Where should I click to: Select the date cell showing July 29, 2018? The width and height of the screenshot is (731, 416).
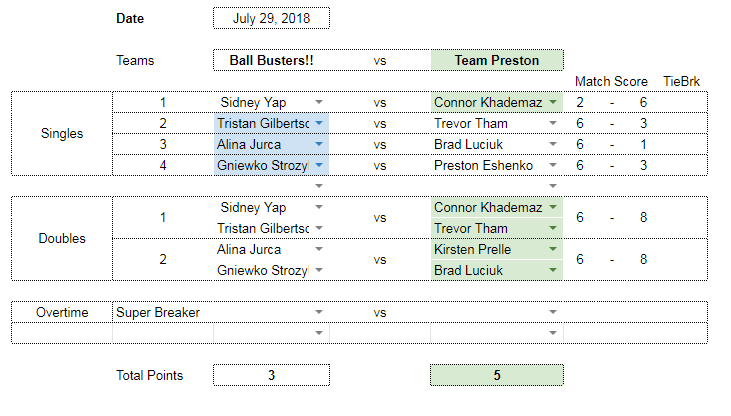point(271,18)
